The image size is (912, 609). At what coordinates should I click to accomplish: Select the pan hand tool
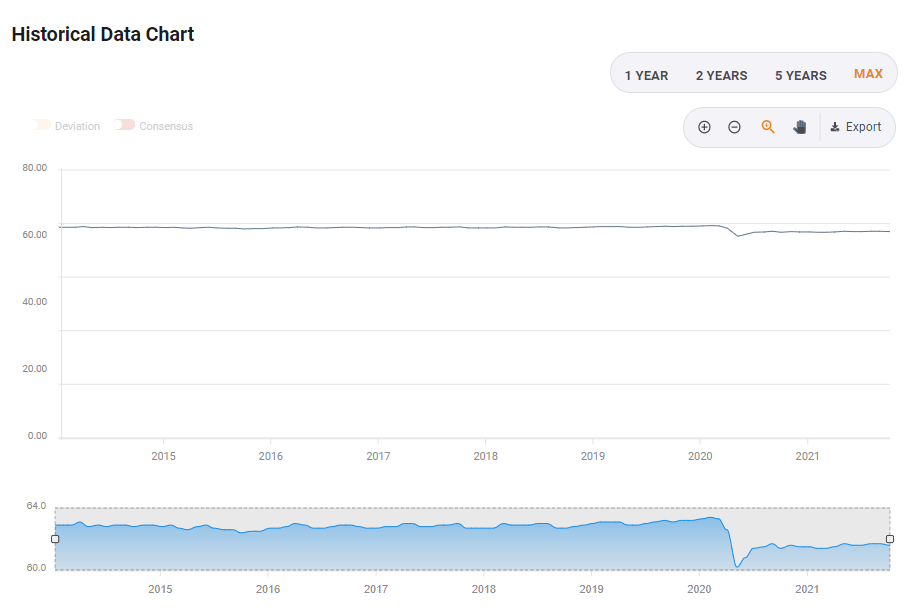(x=799, y=127)
